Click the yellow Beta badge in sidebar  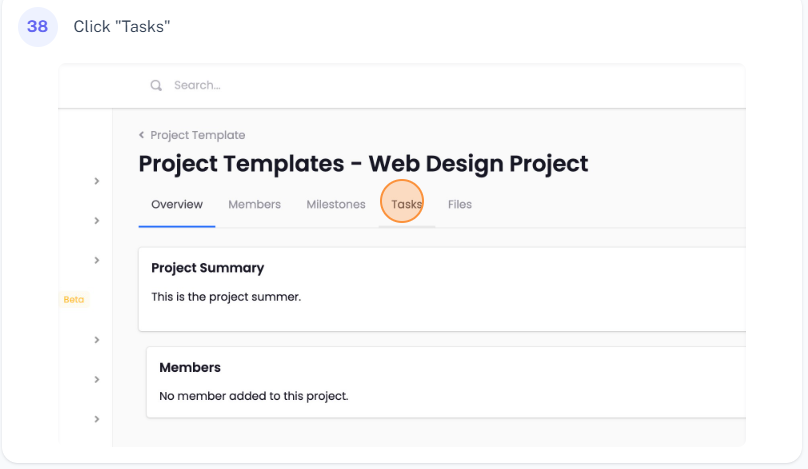point(74,299)
